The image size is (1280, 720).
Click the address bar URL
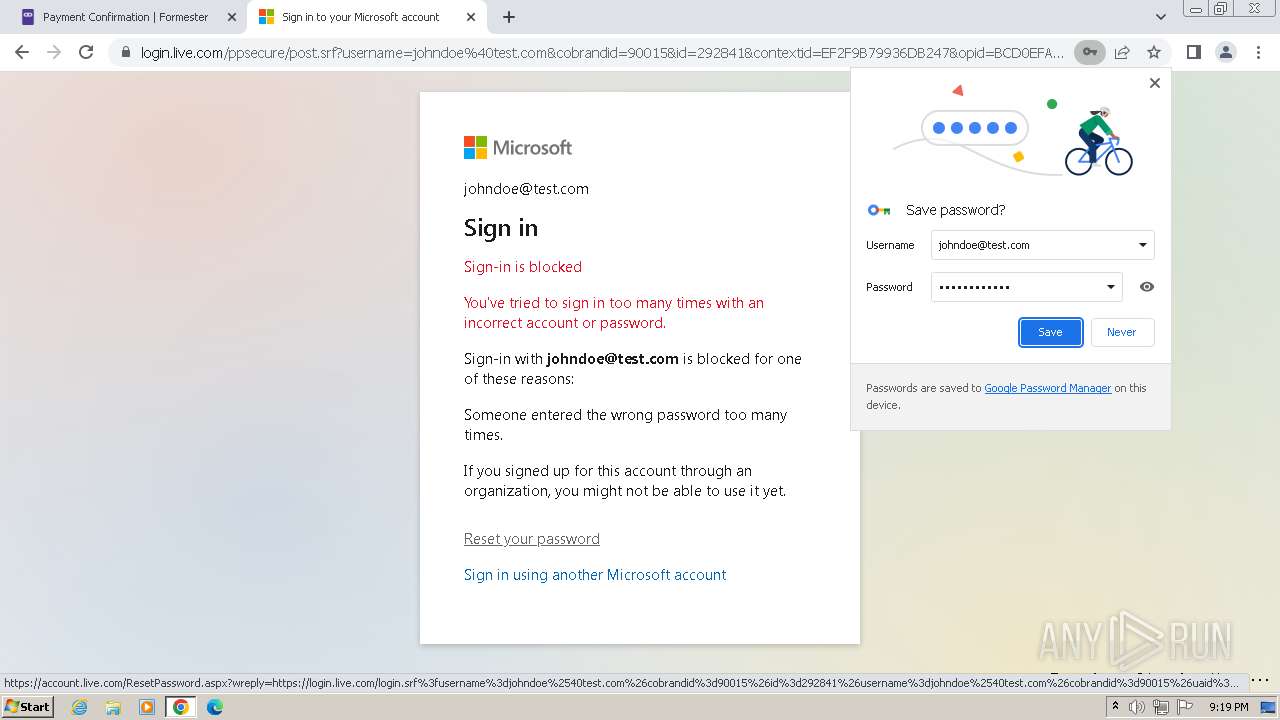(x=602, y=52)
